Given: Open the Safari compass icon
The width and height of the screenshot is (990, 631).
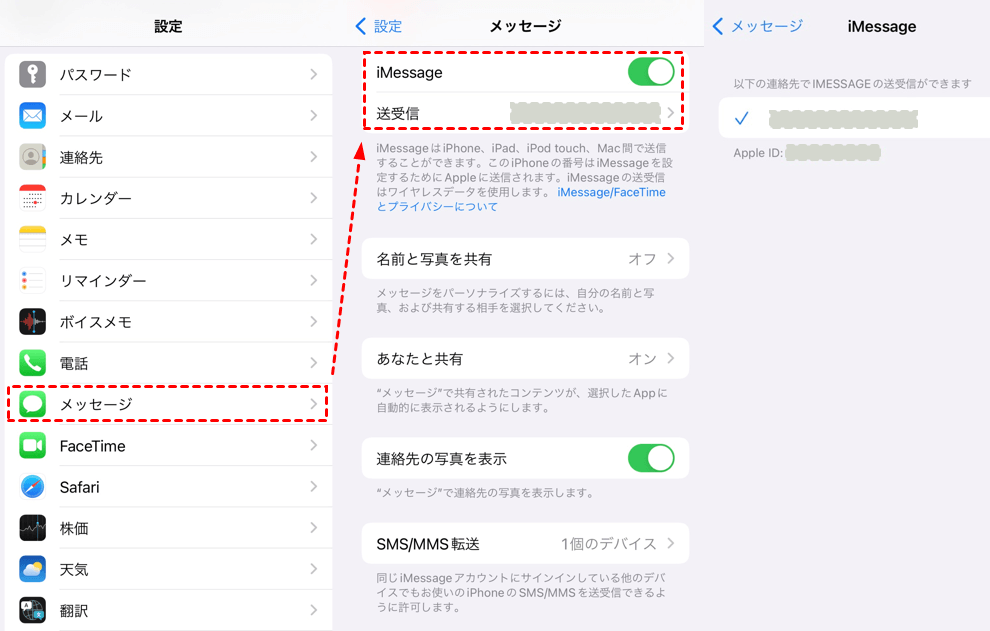Looking at the screenshot, I should 33,487.
